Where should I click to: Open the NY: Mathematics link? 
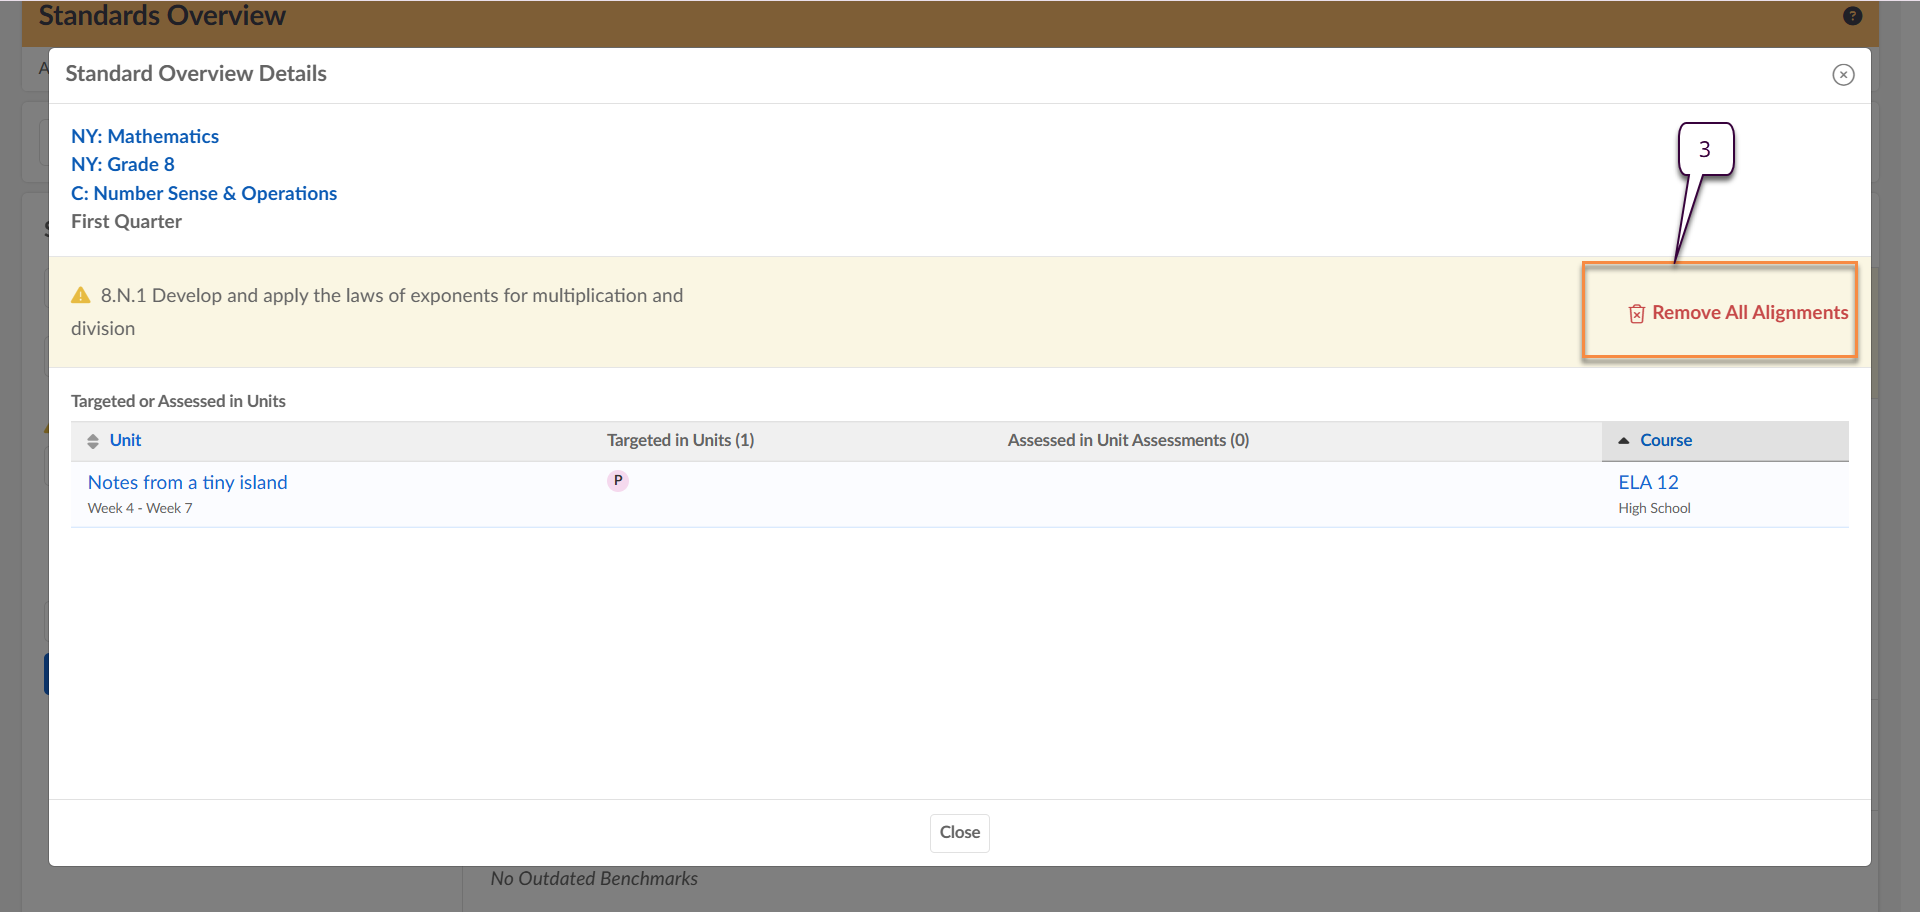coord(145,137)
